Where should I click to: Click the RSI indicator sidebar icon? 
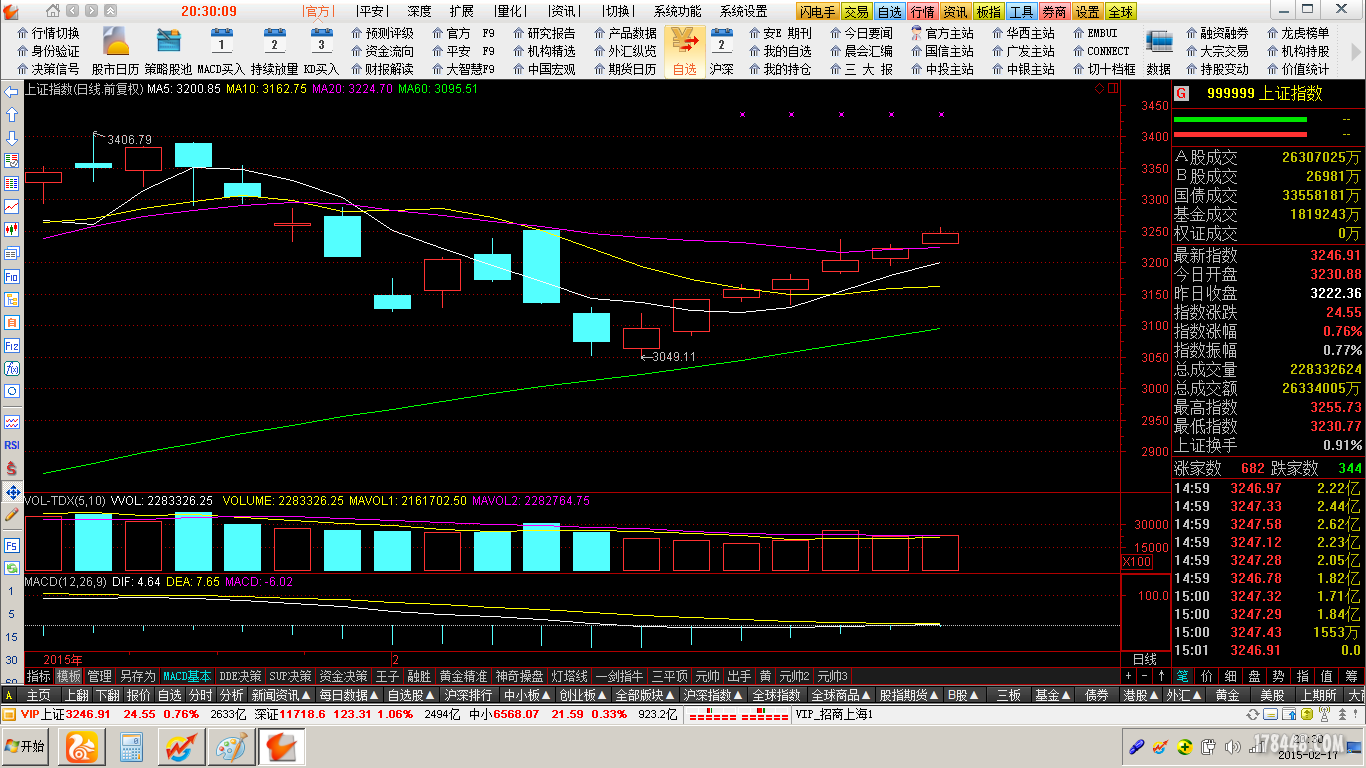pos(12,445)
